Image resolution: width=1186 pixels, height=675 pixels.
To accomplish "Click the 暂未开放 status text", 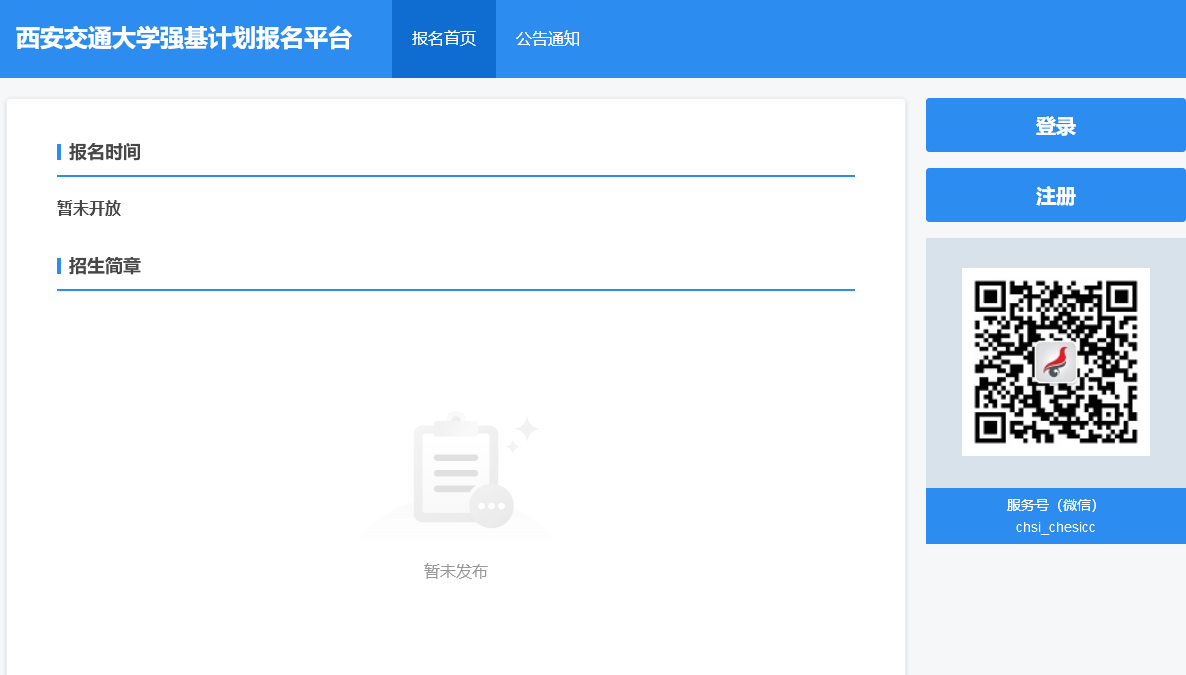I will (89, 208).
